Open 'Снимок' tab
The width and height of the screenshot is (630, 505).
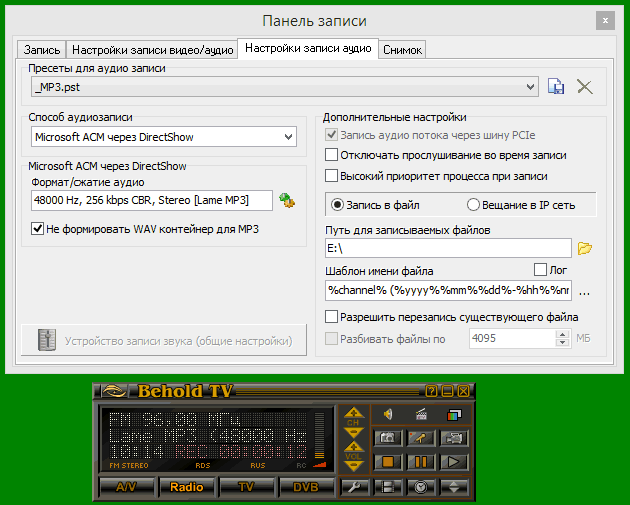(402, 50)
